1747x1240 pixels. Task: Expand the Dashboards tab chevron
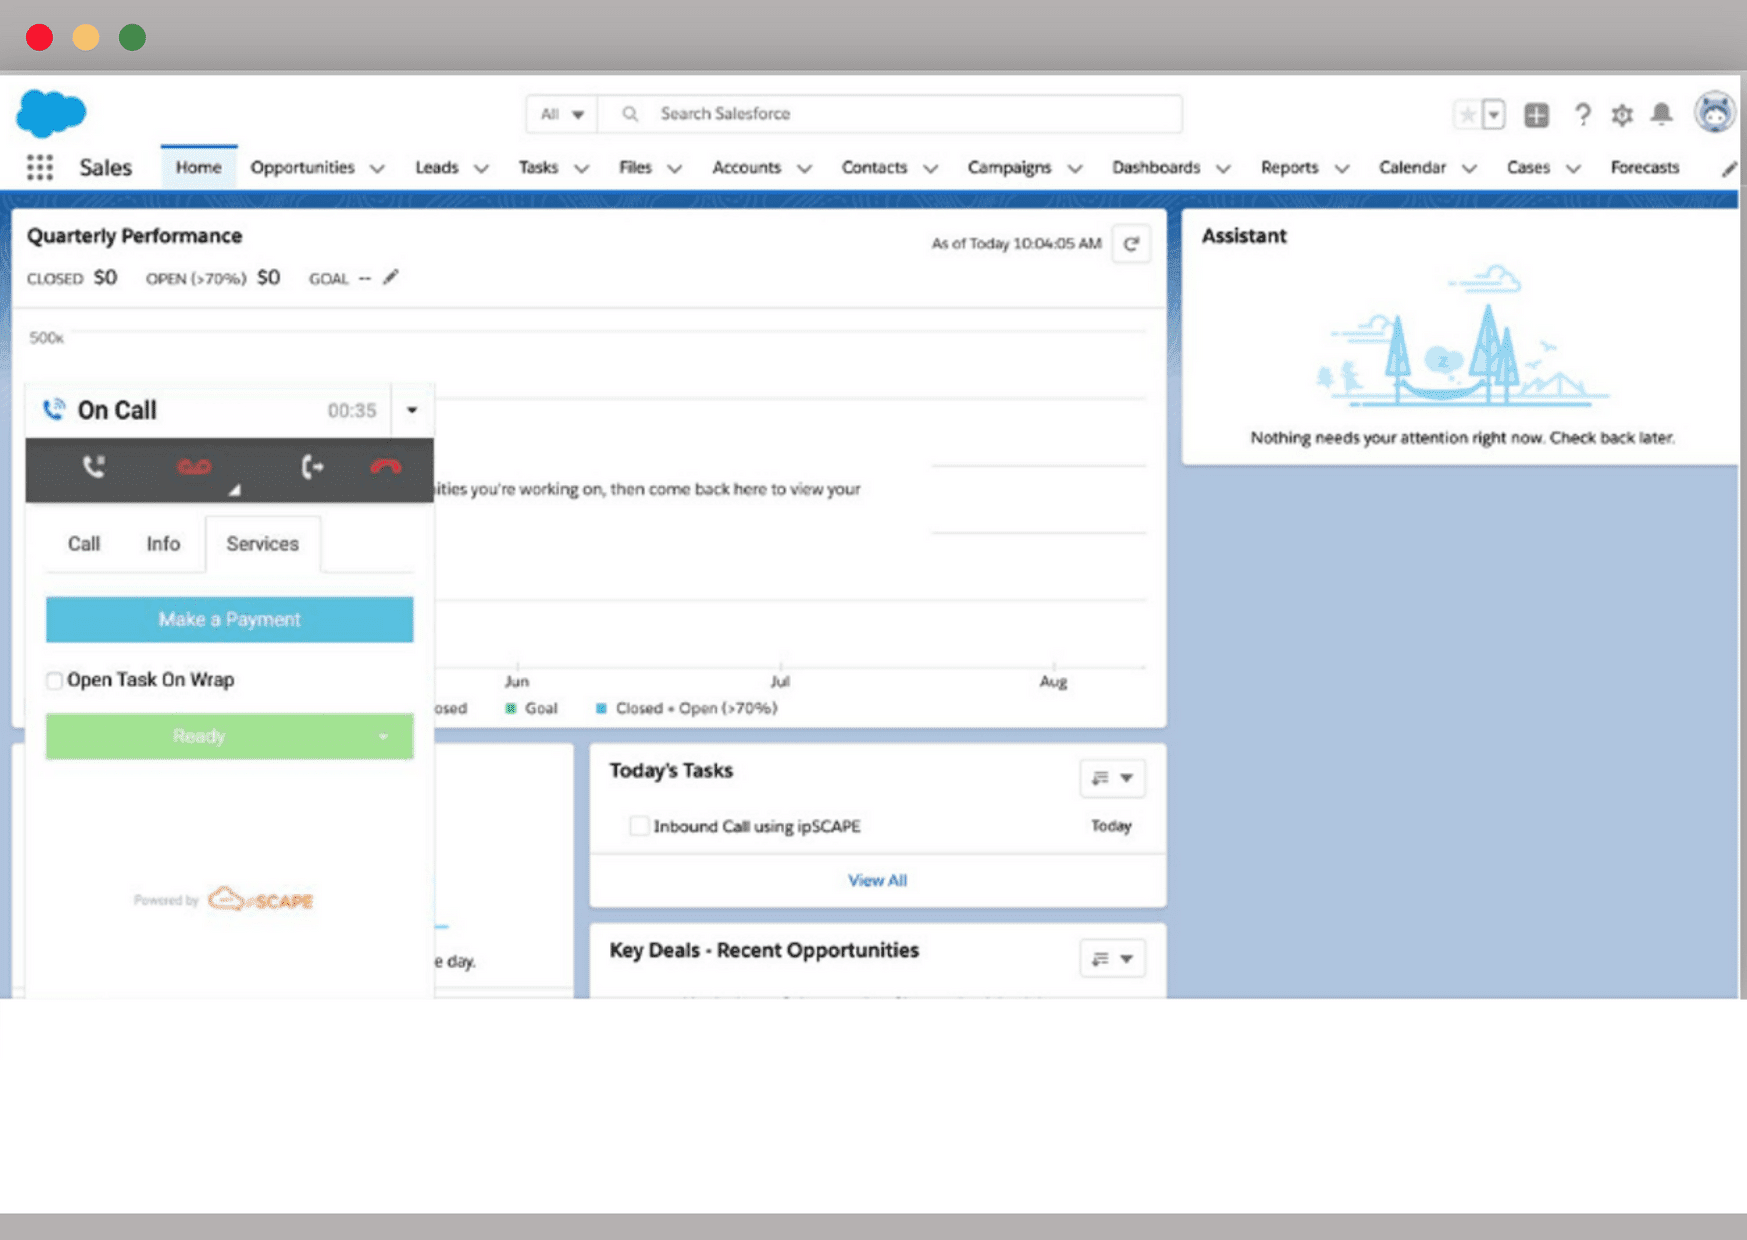pyautogui.click(x=1223, y=169)
